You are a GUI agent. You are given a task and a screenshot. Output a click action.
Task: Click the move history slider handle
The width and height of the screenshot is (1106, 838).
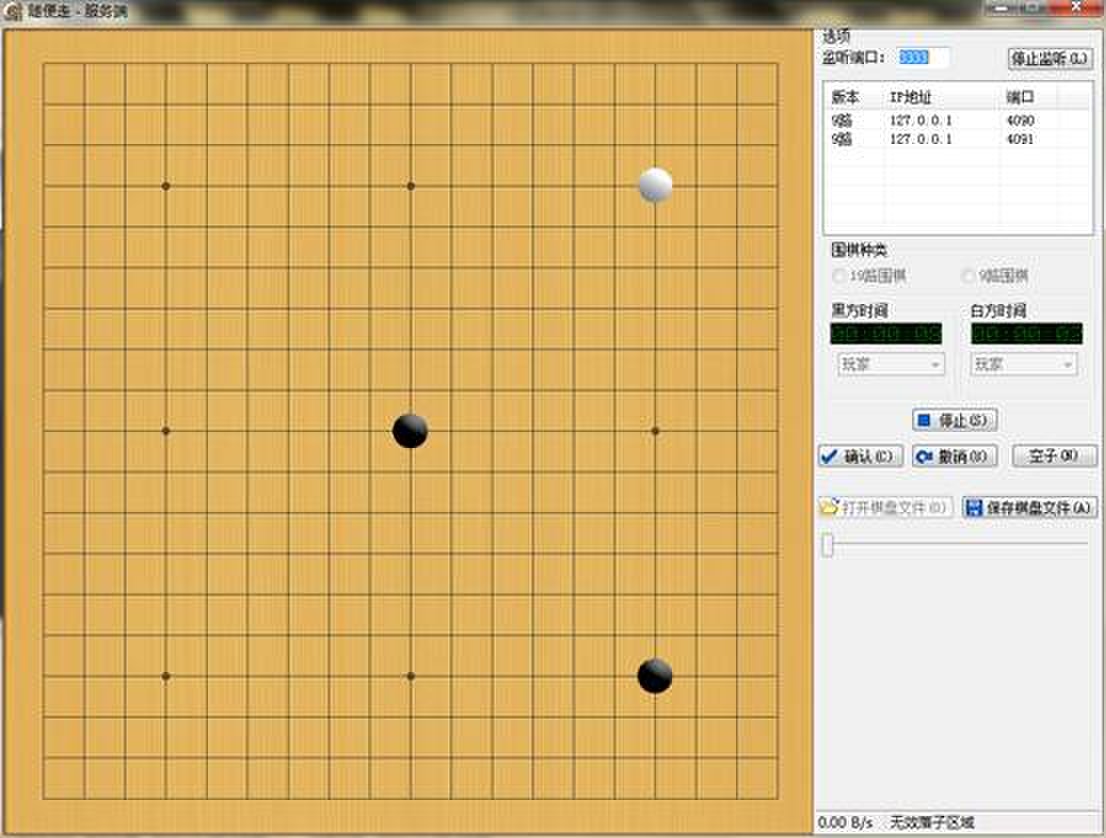(x=828, y=545)
